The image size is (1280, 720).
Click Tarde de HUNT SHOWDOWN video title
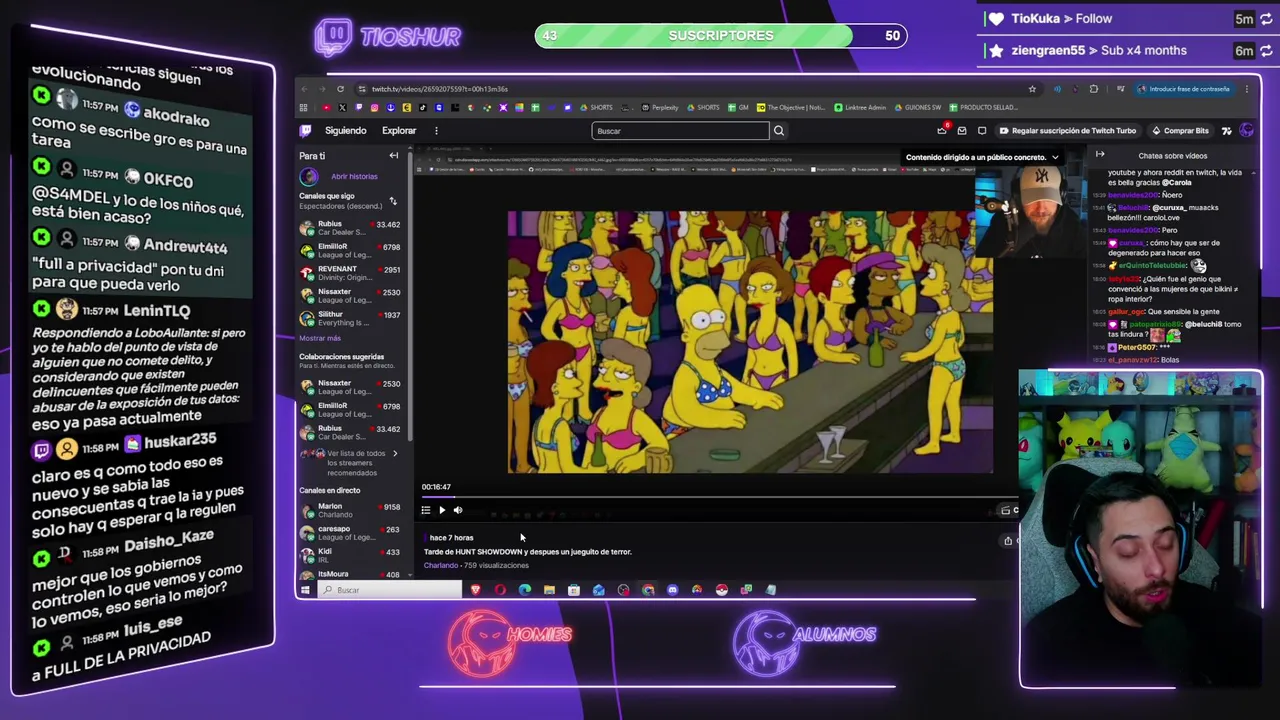pos(528,552)
